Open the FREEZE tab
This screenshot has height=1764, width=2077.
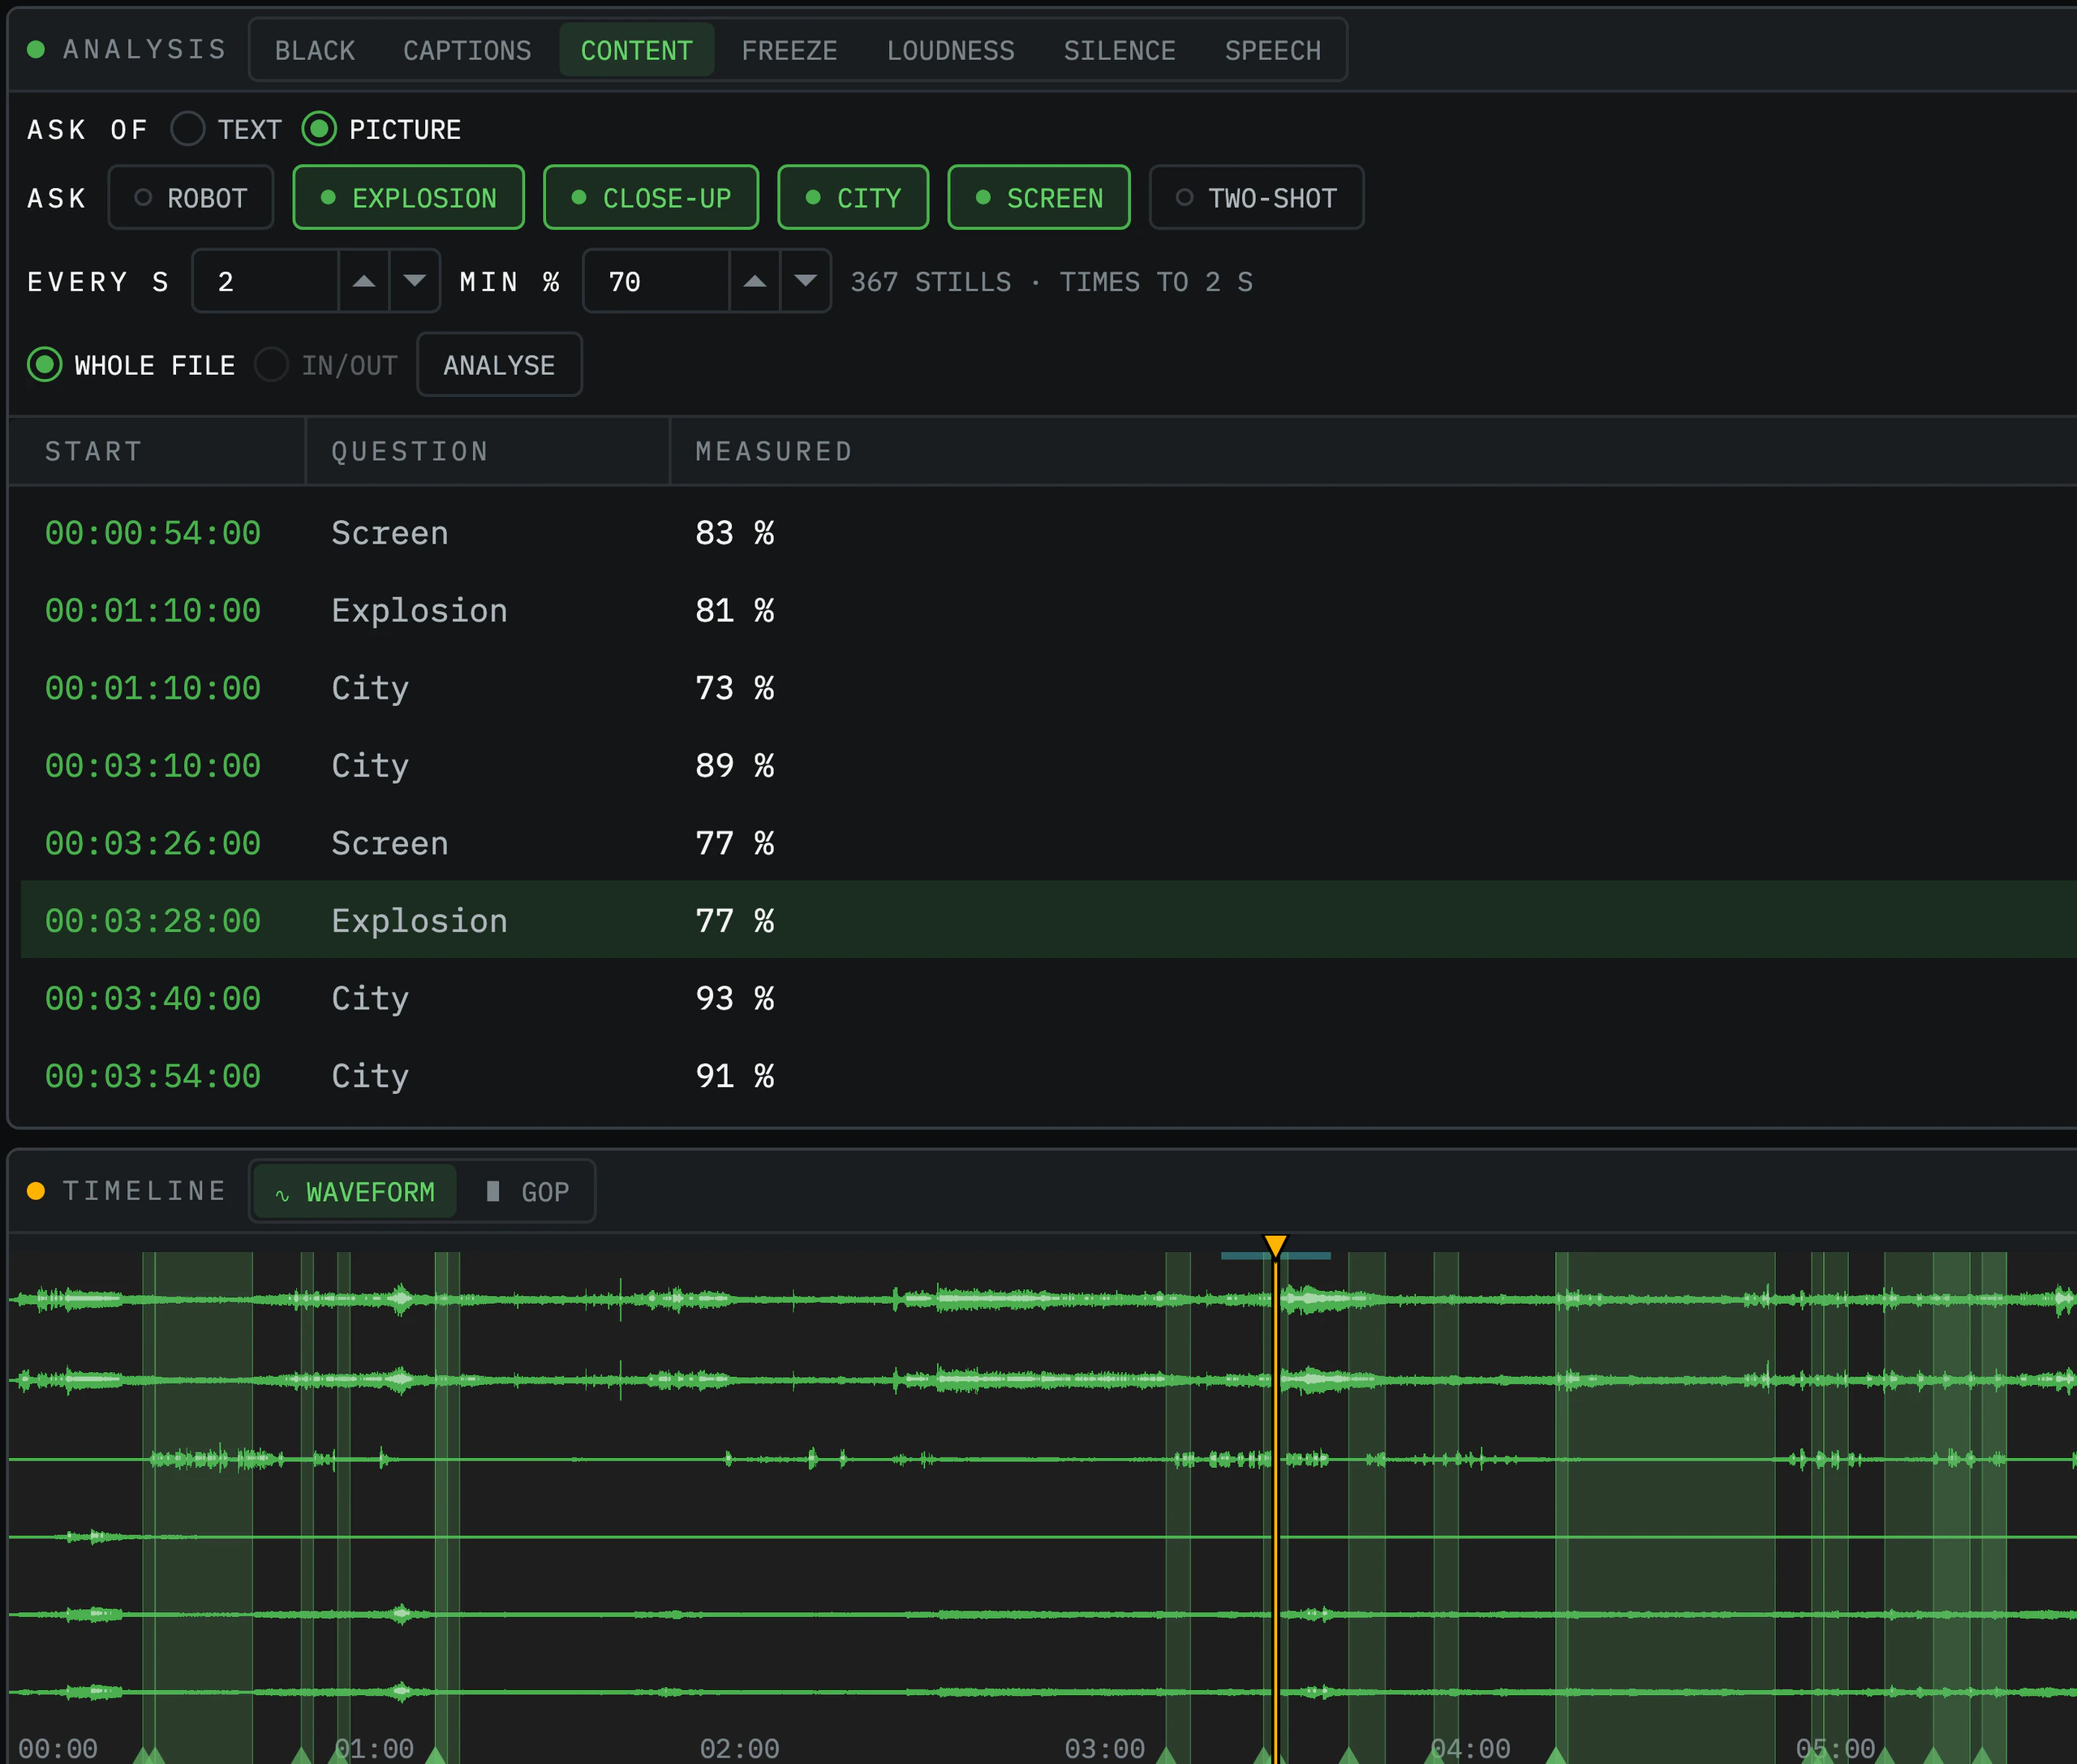pyautogui.click(x=789, y=50)
